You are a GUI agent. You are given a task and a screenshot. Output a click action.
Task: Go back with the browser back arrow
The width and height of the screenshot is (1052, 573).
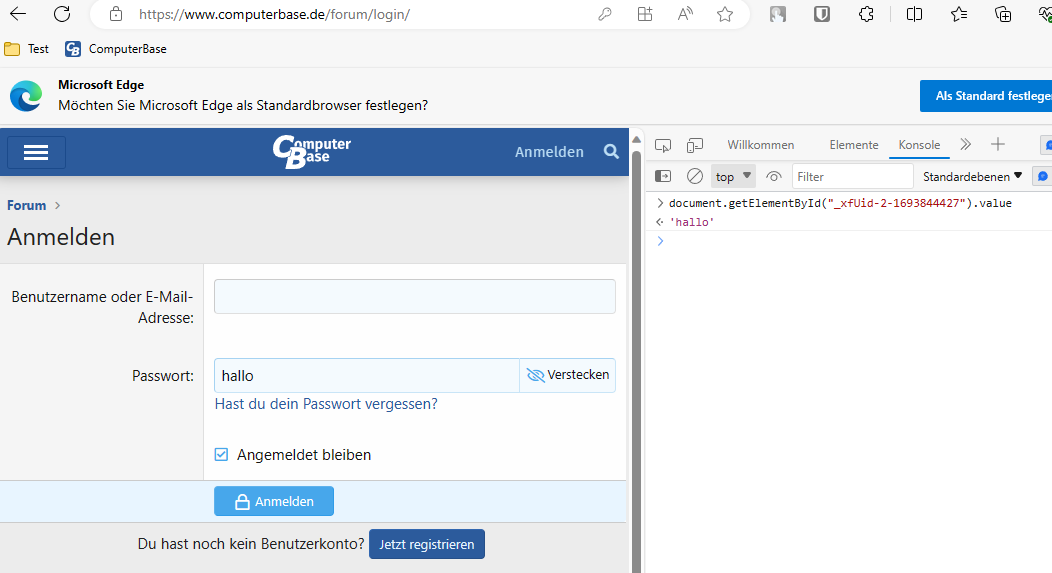(18, 13)
